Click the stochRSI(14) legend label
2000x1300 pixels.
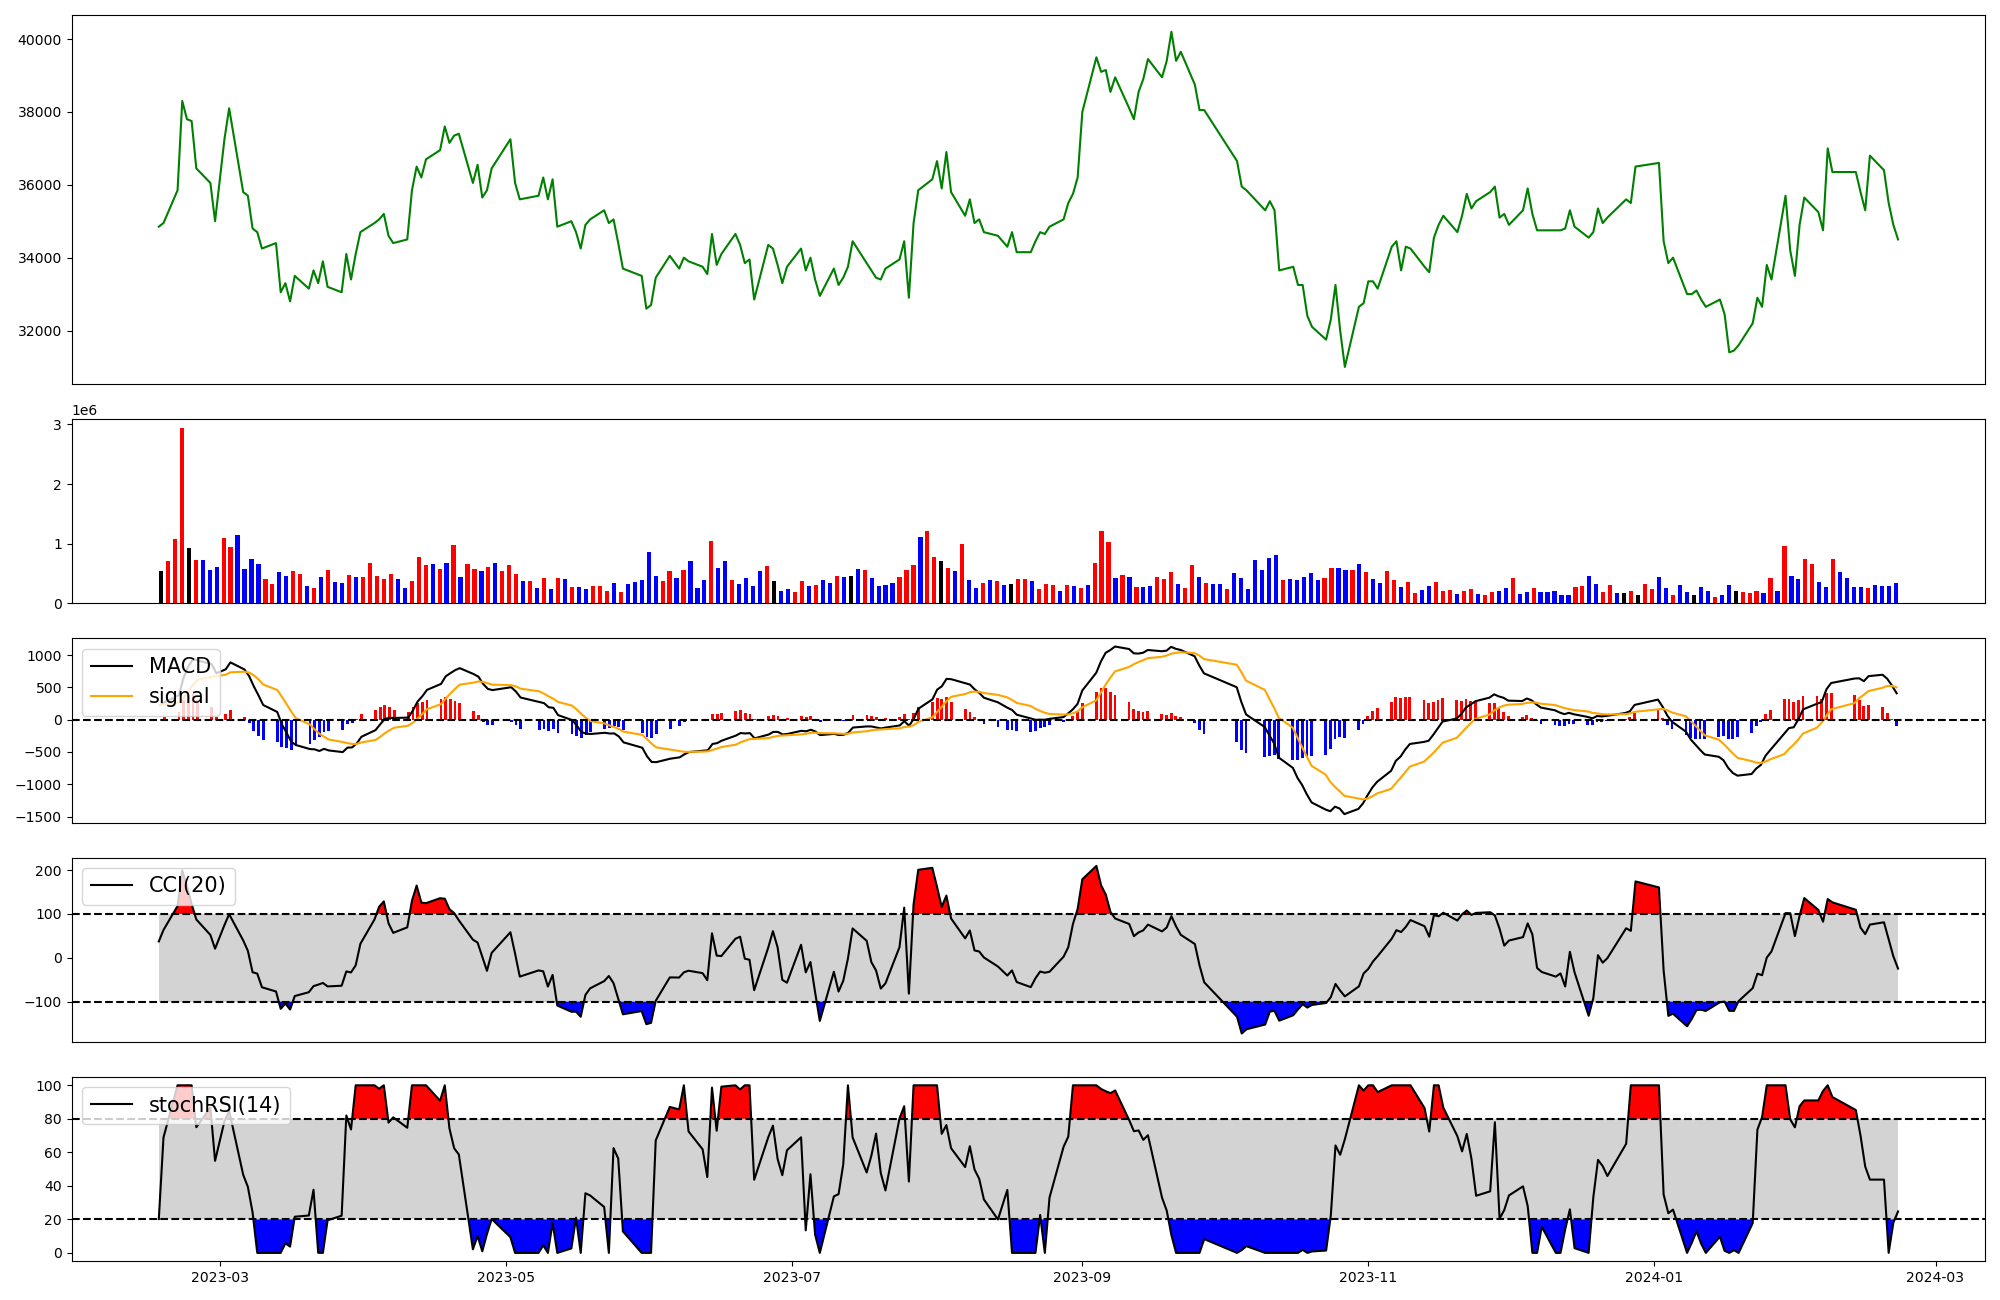214,1105
